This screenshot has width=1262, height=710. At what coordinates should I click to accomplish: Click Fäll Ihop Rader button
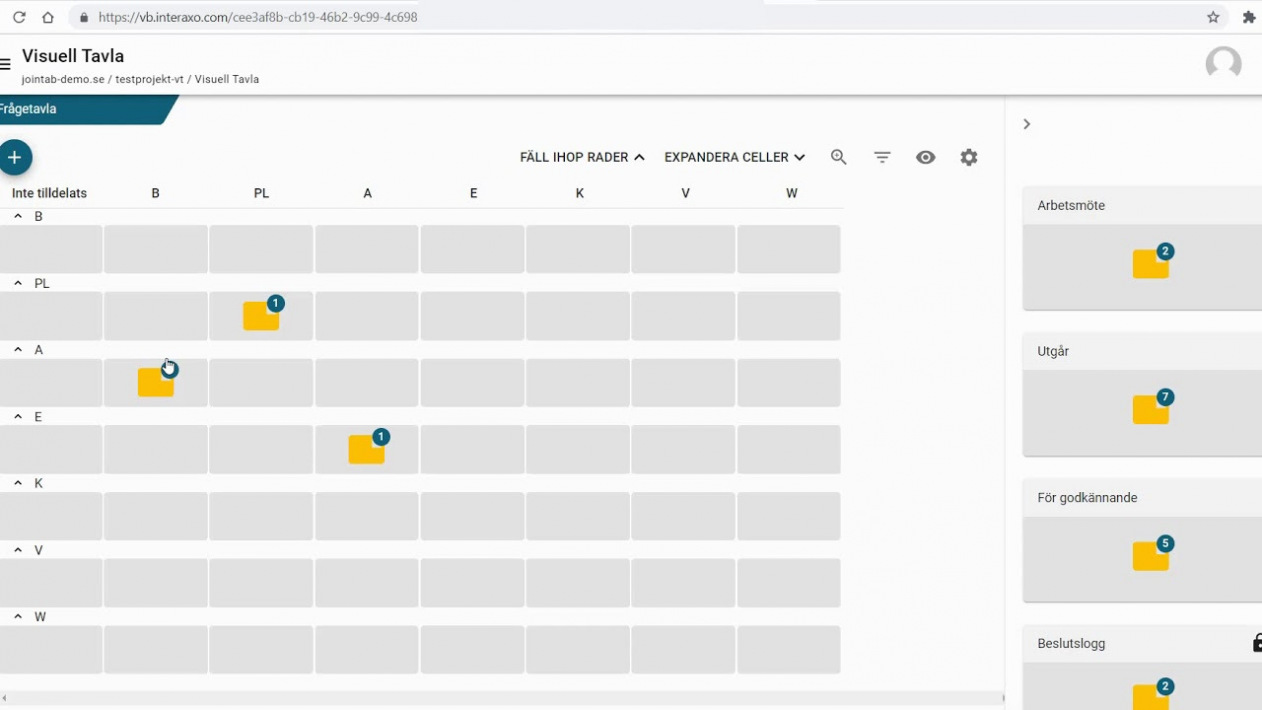coord(582,157)
